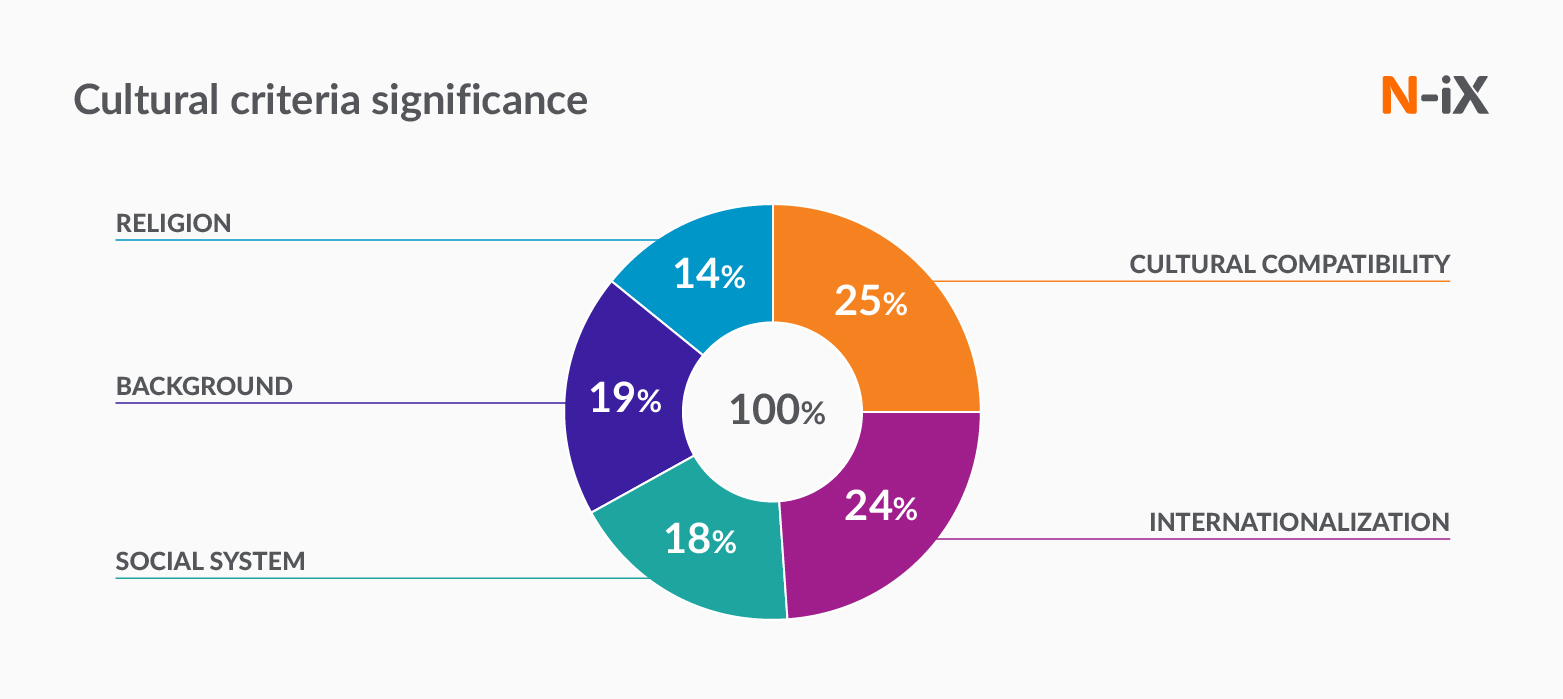Select the BACKGROUND label

pyautogui.click(x=204, y=386)
